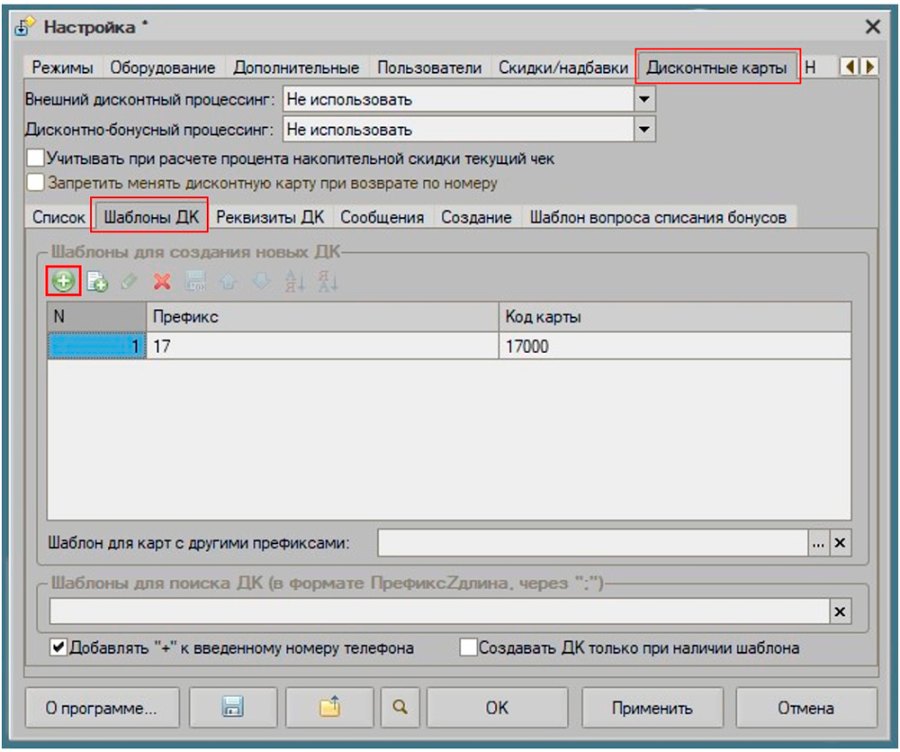Open the folder export icon button
900x752 pixels.
coord(329,707)
